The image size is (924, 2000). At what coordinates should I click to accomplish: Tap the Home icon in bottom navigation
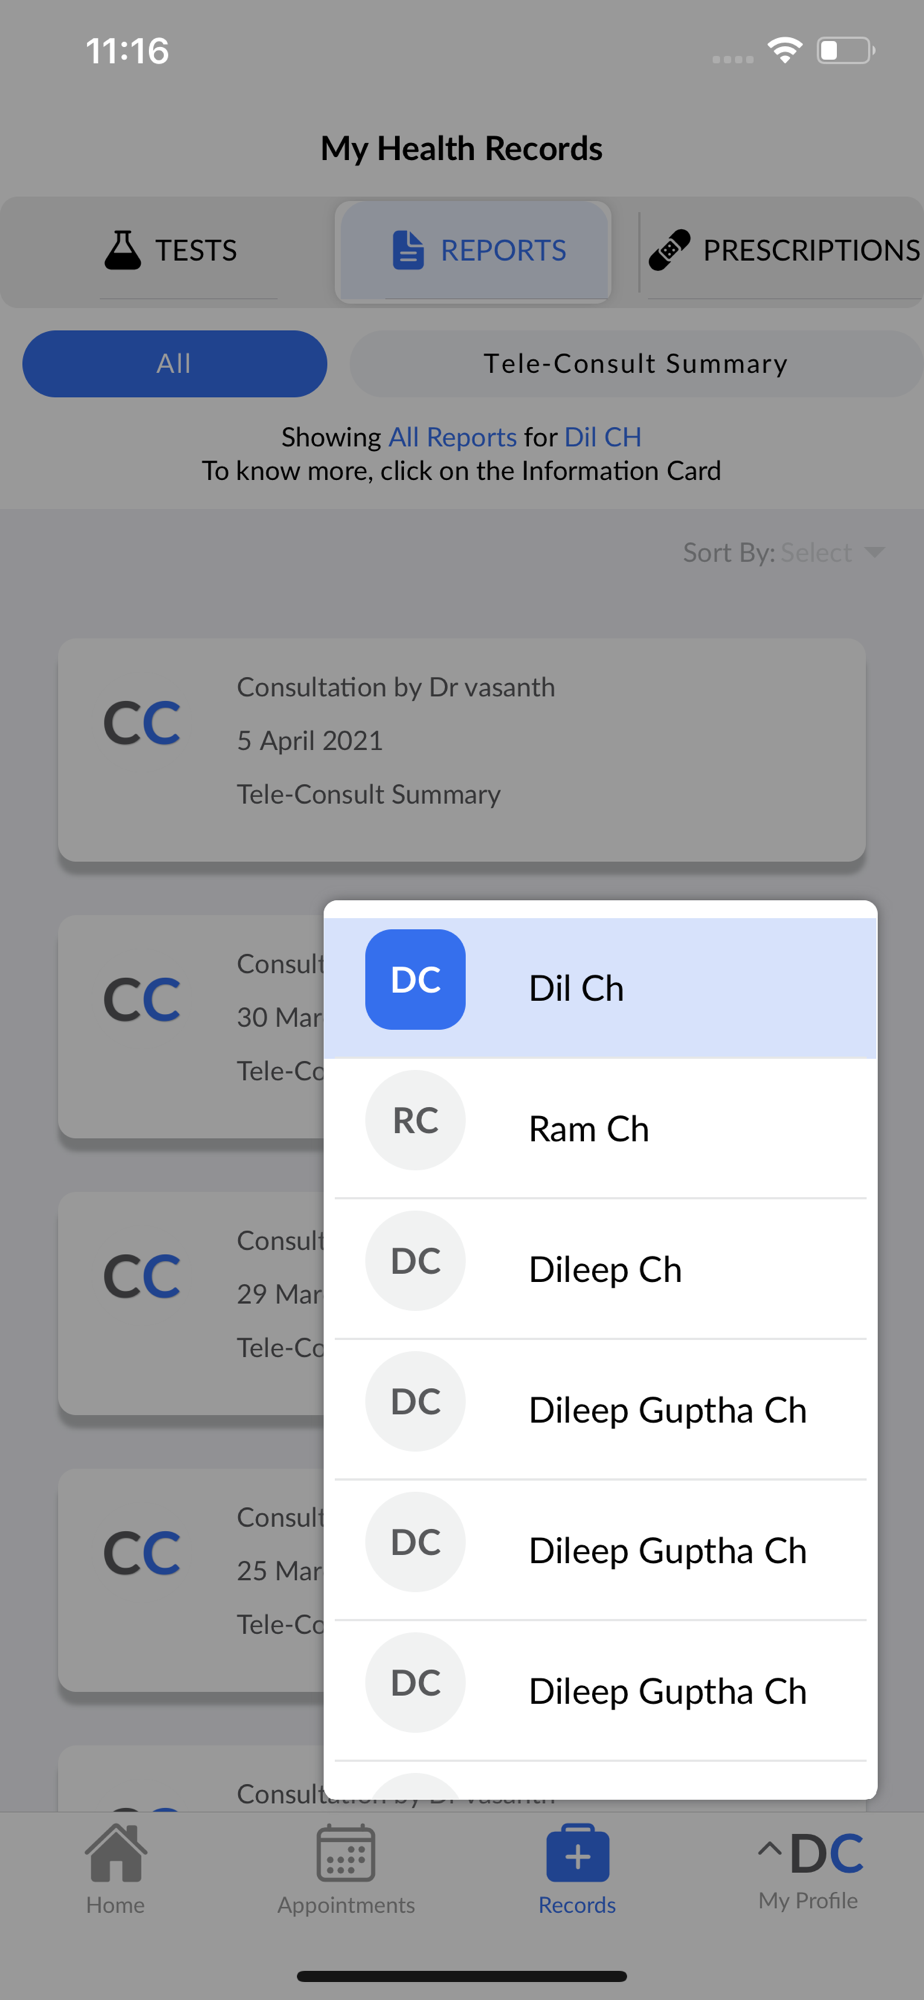[116, 1853]
